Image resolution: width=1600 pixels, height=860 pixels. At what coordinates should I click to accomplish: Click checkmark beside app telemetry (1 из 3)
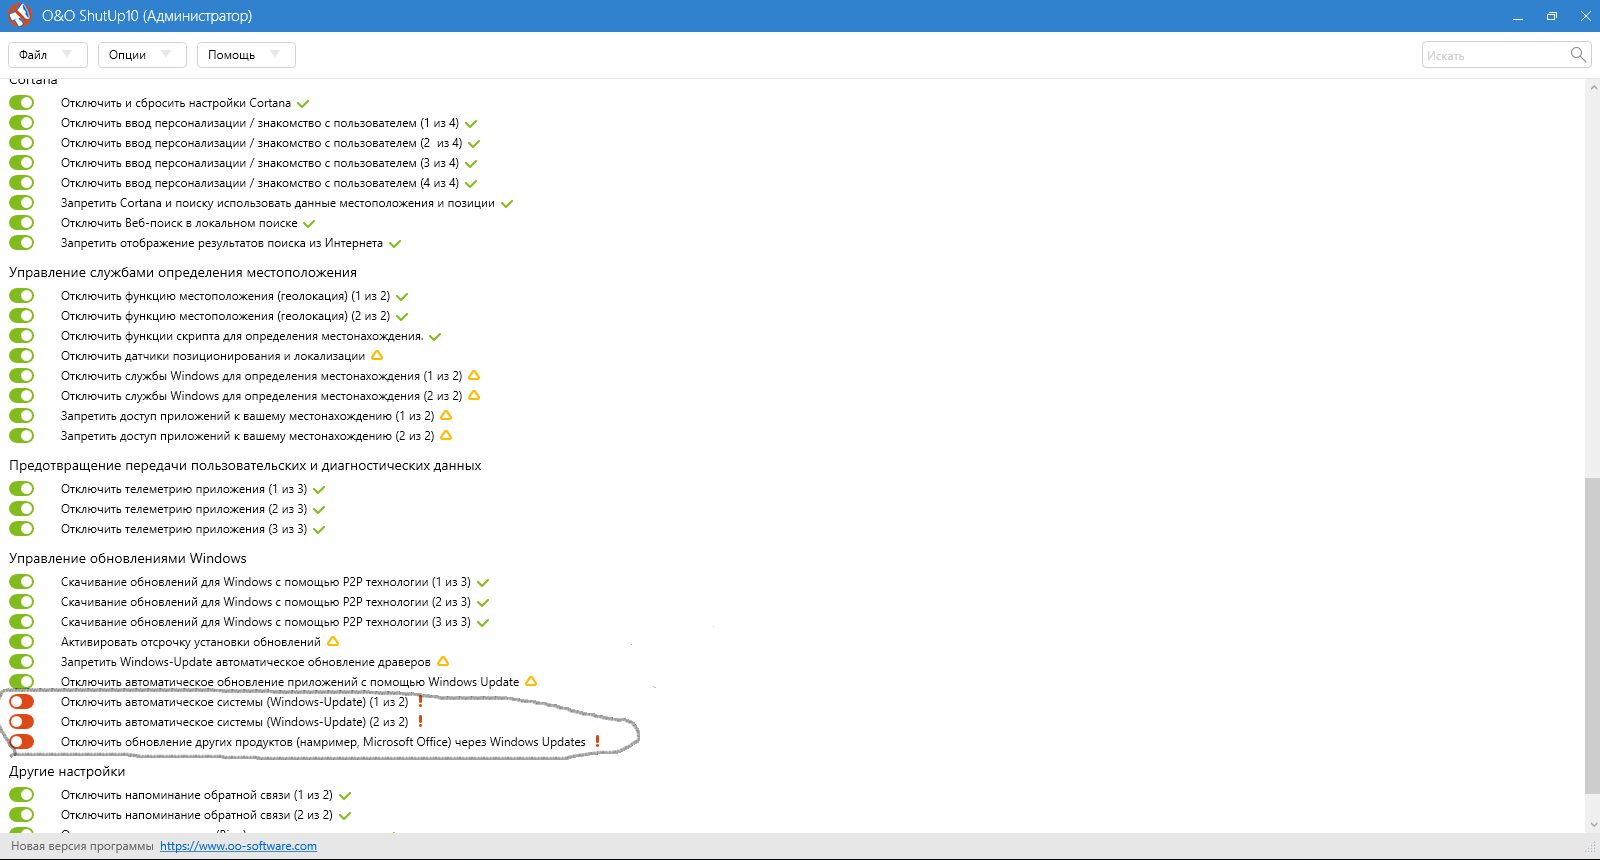pos(319,489)
